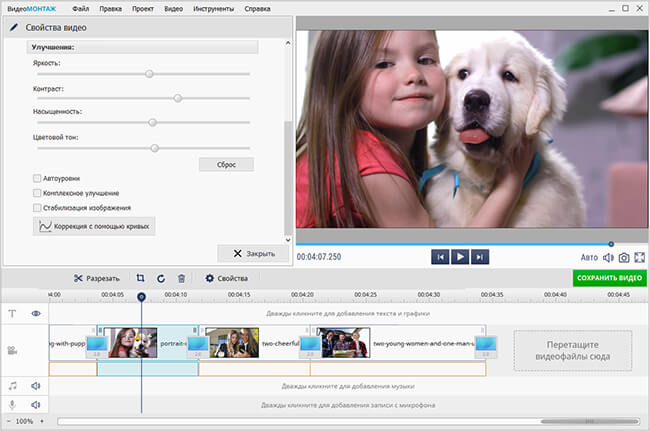Mute the music track speaker icon
The width and height of the screenshot is (650, 431).
(x=35, y=385)
